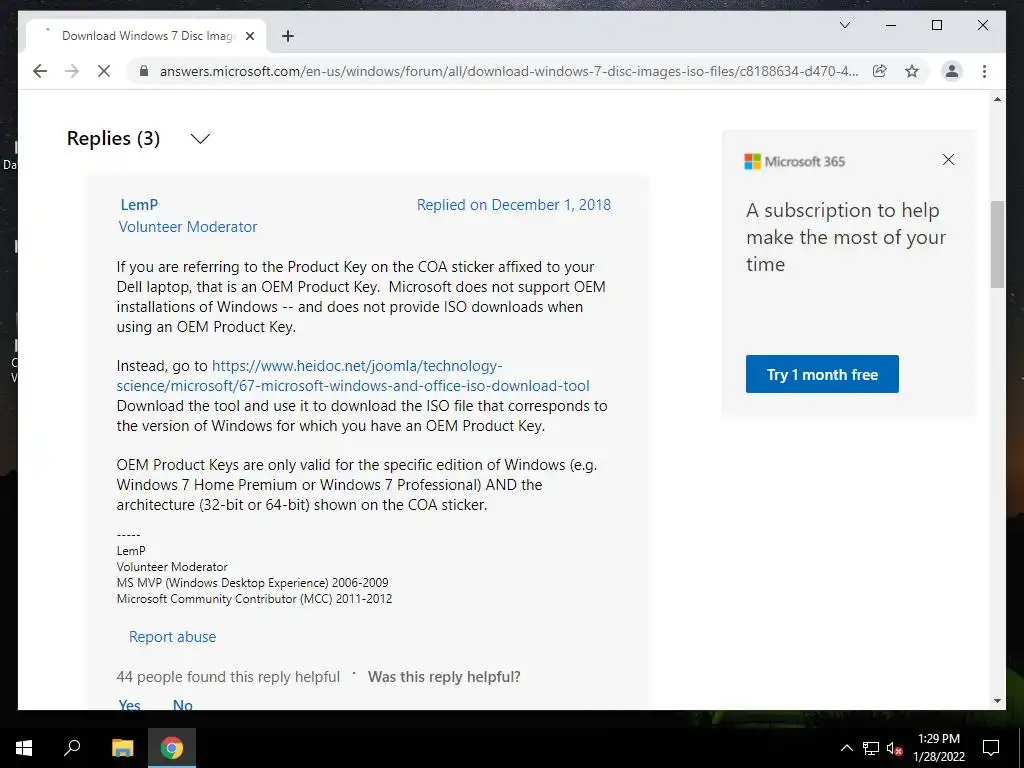The height and width of the screenshot is (768, 1024).
Task: Open File Explorer from the taskbar
Action: coord(122,748)
